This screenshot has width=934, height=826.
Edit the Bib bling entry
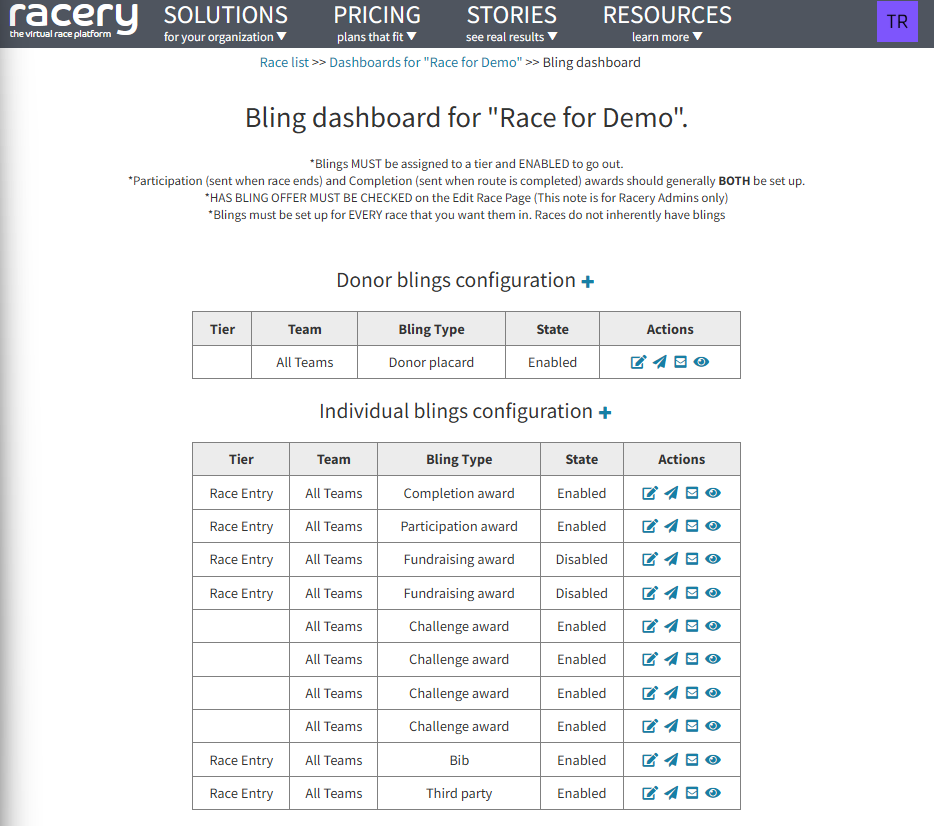(x=649, y=760)
